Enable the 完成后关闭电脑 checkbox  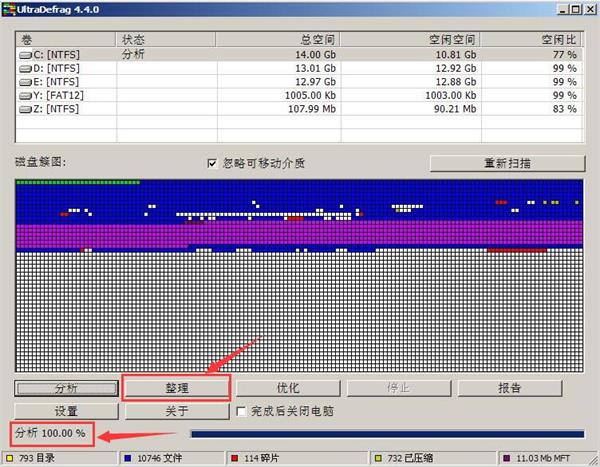point(241,411)
